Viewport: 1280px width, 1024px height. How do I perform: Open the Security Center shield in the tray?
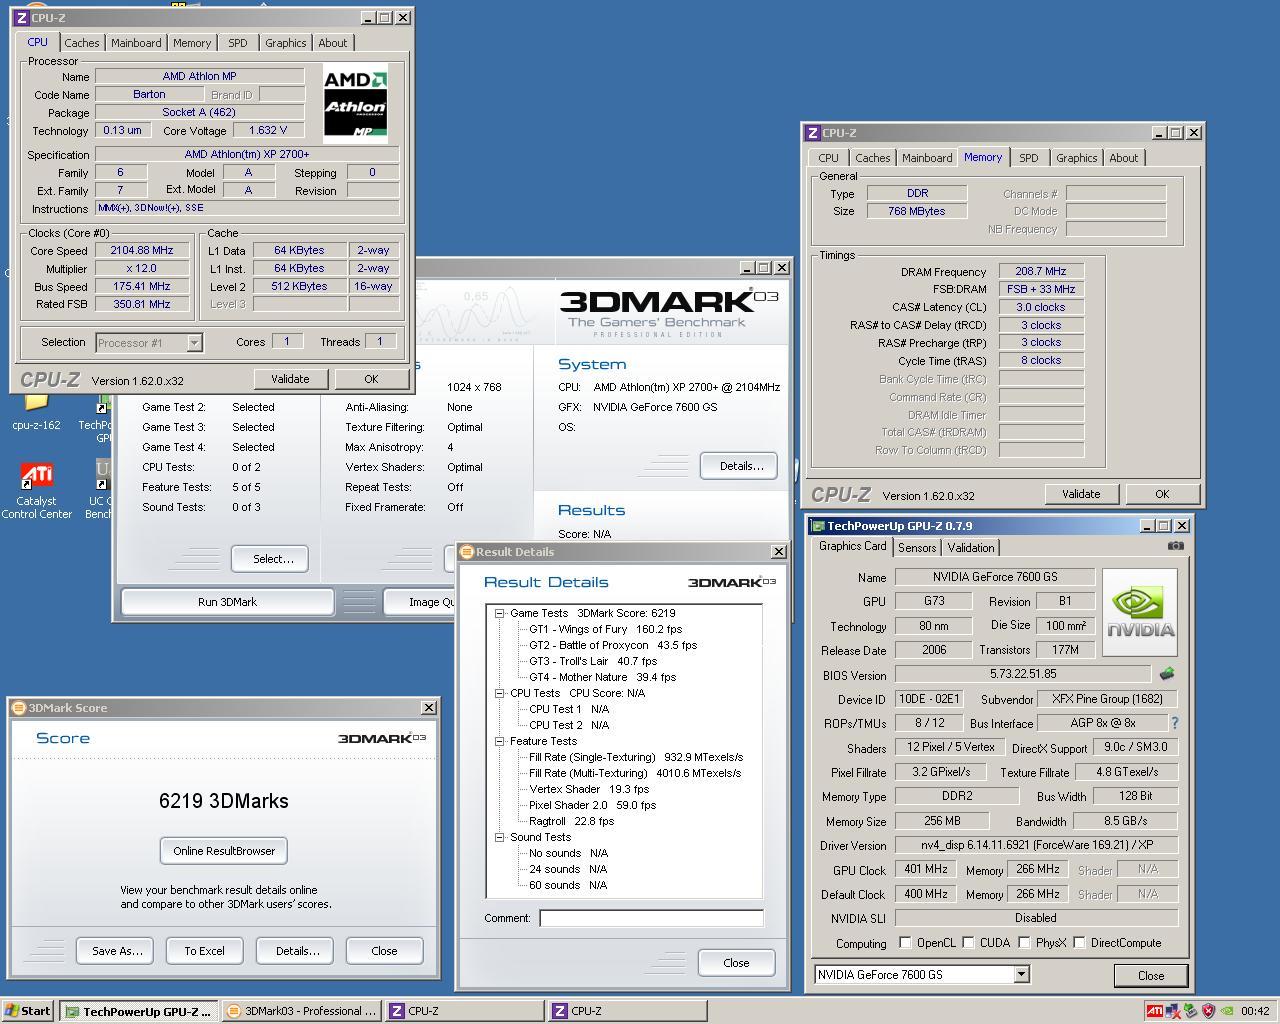click(1207, 1010)
